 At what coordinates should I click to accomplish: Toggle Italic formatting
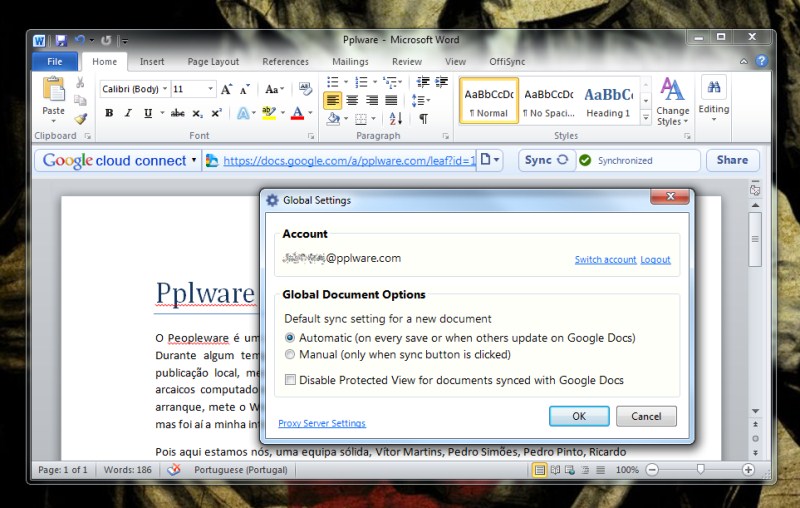128,113
